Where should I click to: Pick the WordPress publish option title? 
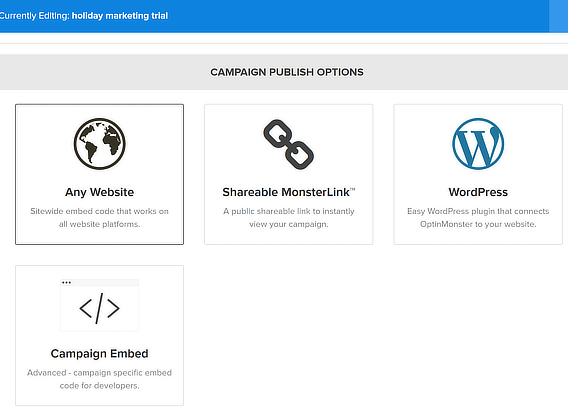click(478, 192)
